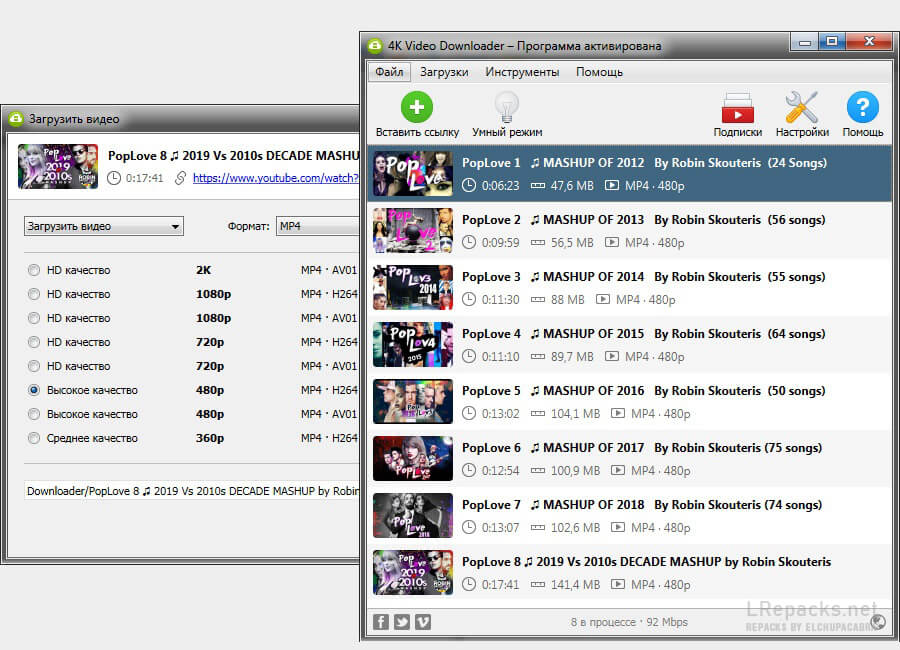Click the PopLove 4 video thumbnail
The image size is (900, 650).
pyautogui.click(x=413, y=345)
